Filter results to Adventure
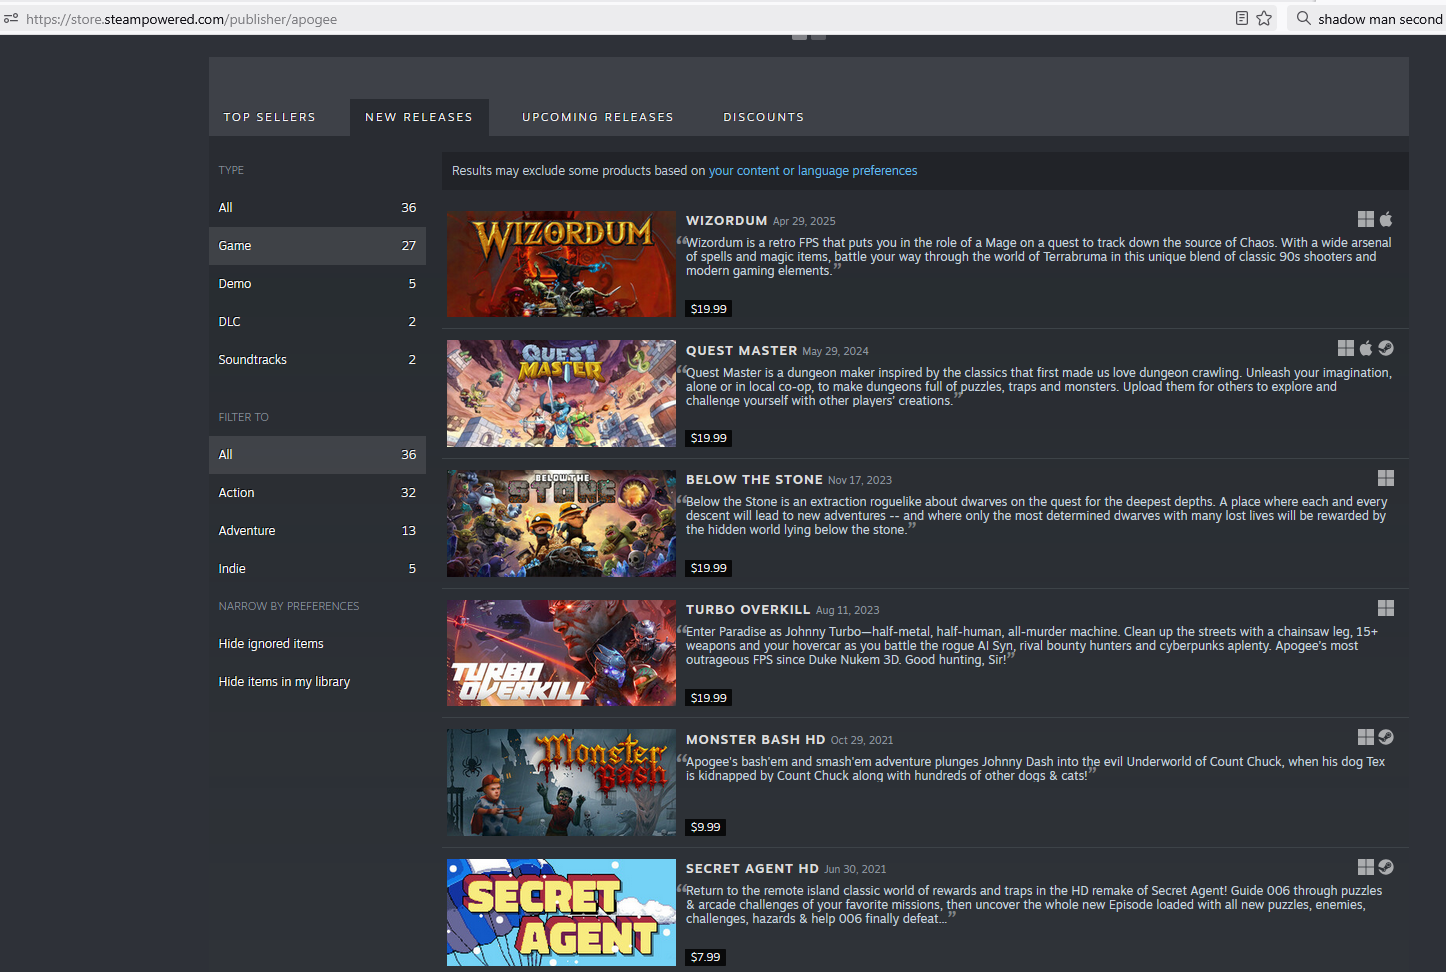Screen dimensions: 1446x972 coord(317,531)
